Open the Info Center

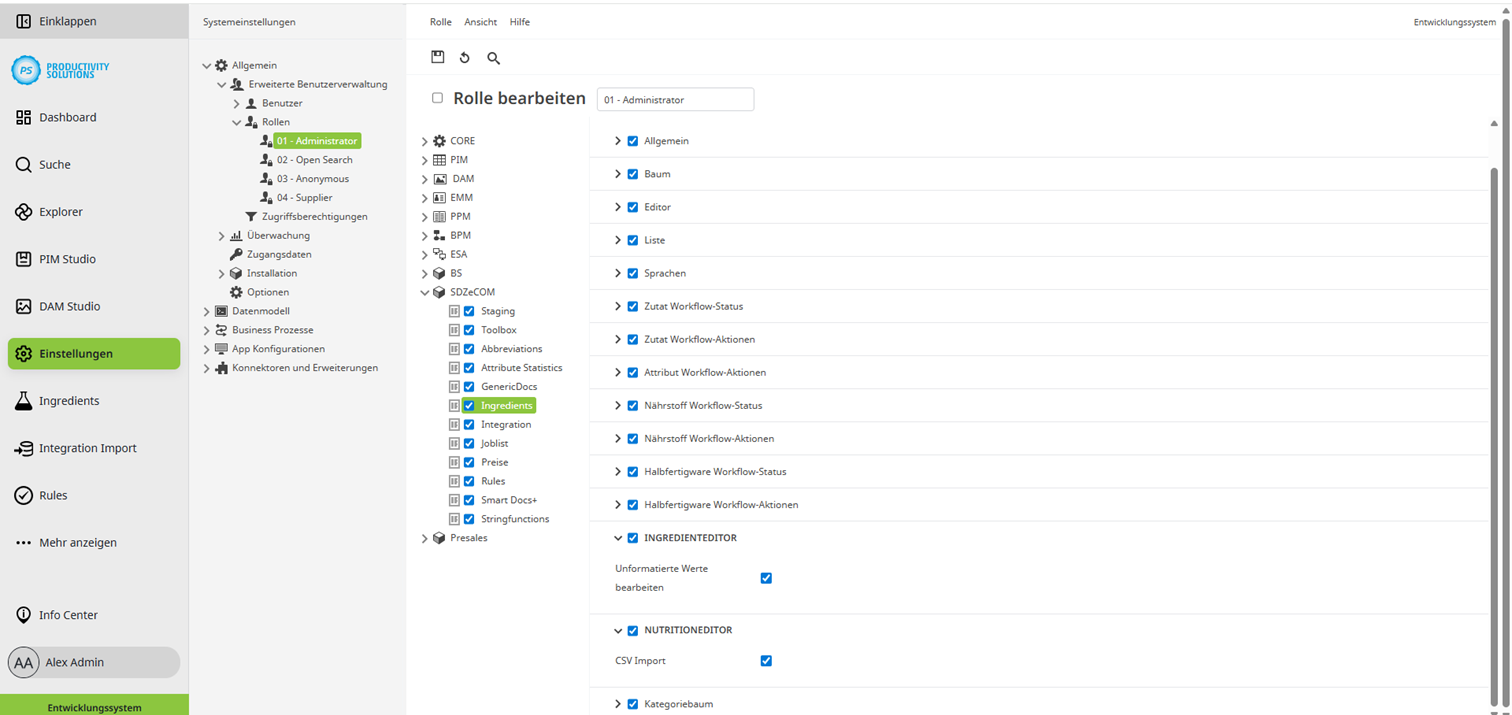click(68, 614)
